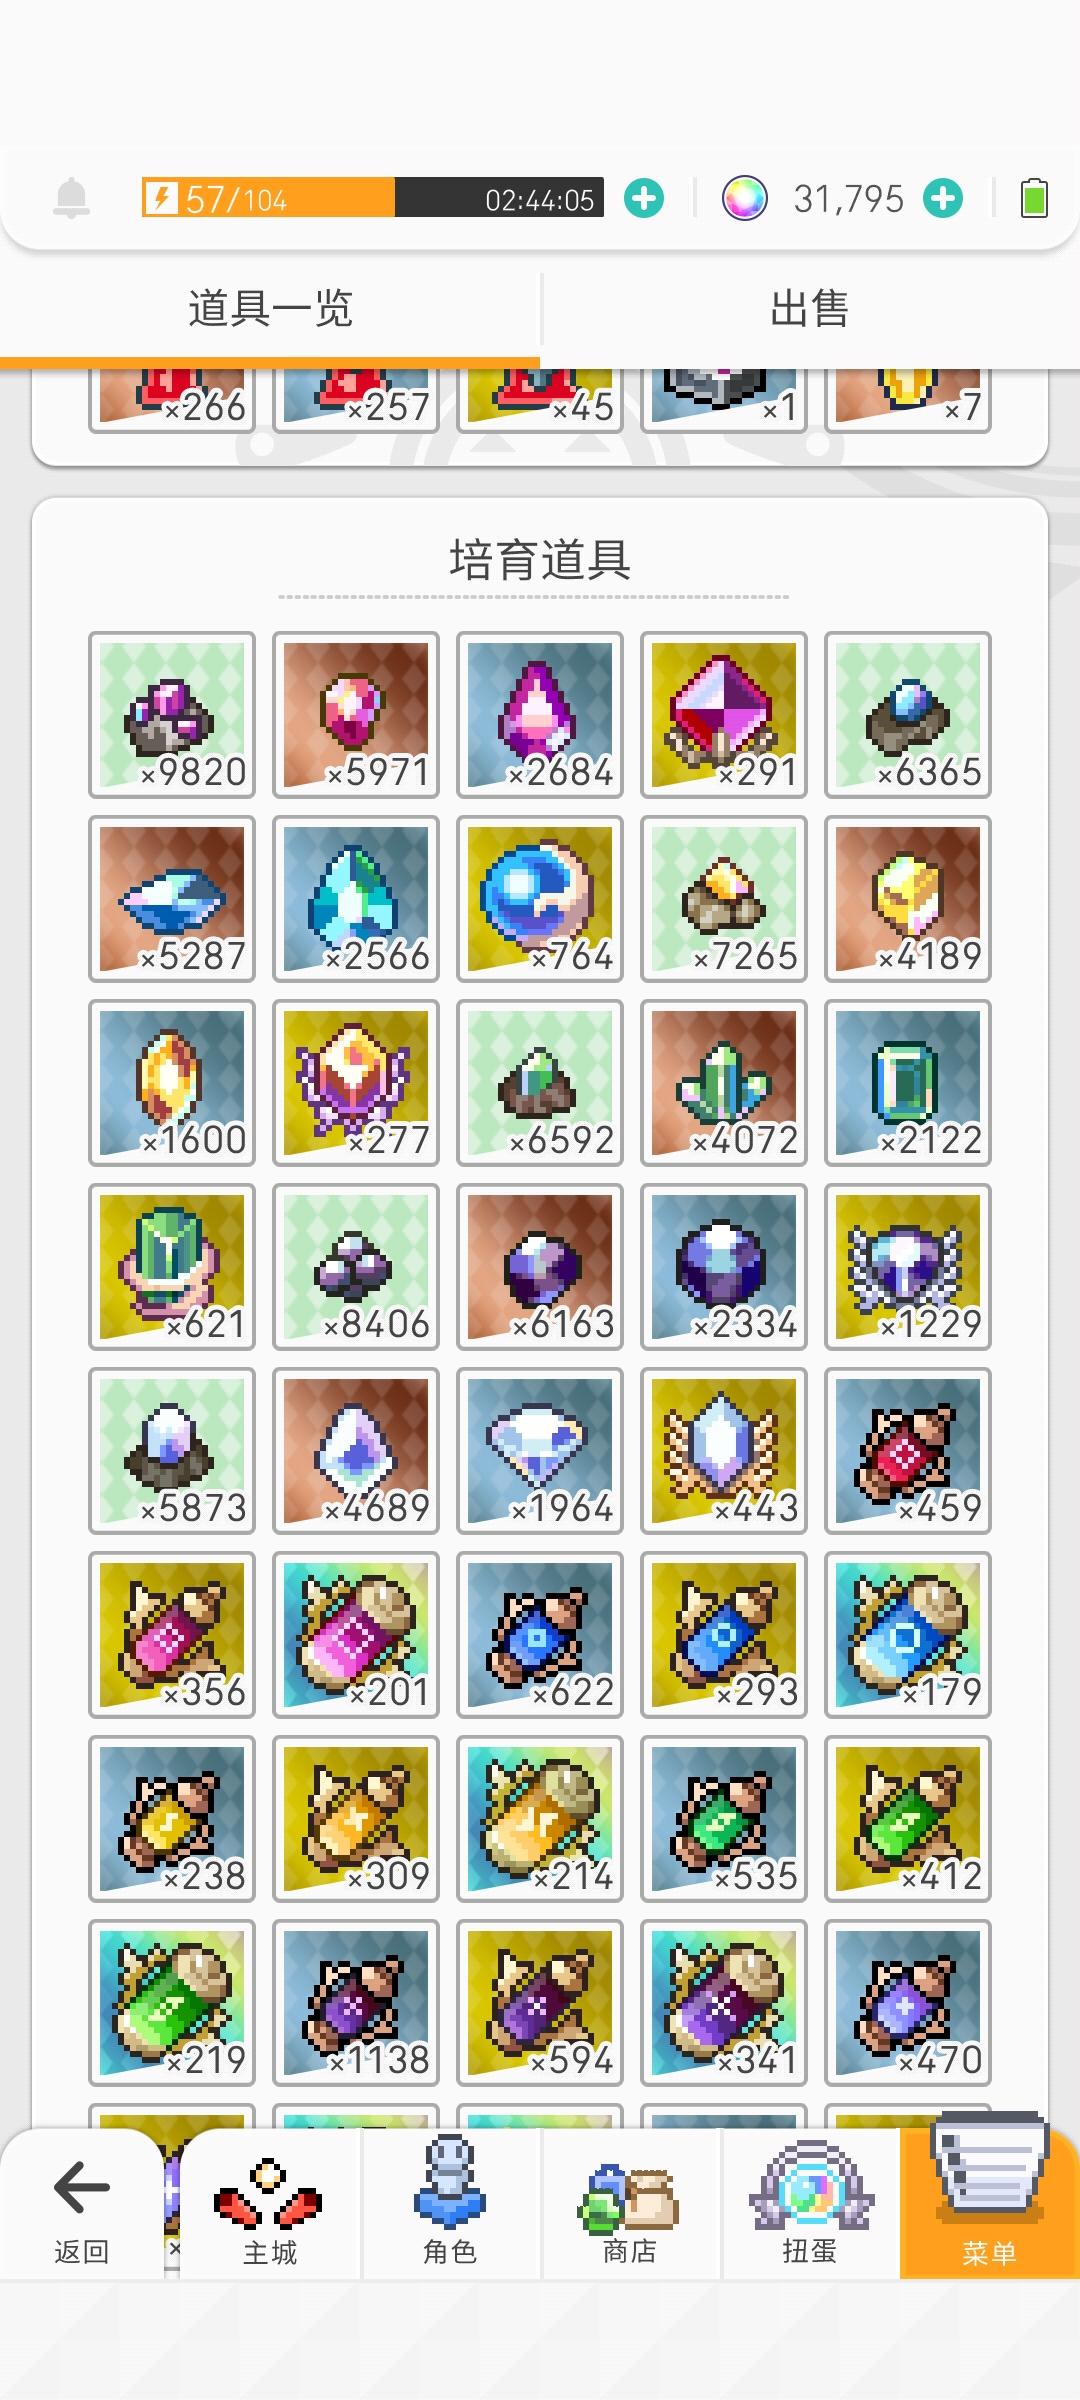This screenshot has height=2400, width=1080.
Task: Check the green battery indicator
Action: point(1034,198)
